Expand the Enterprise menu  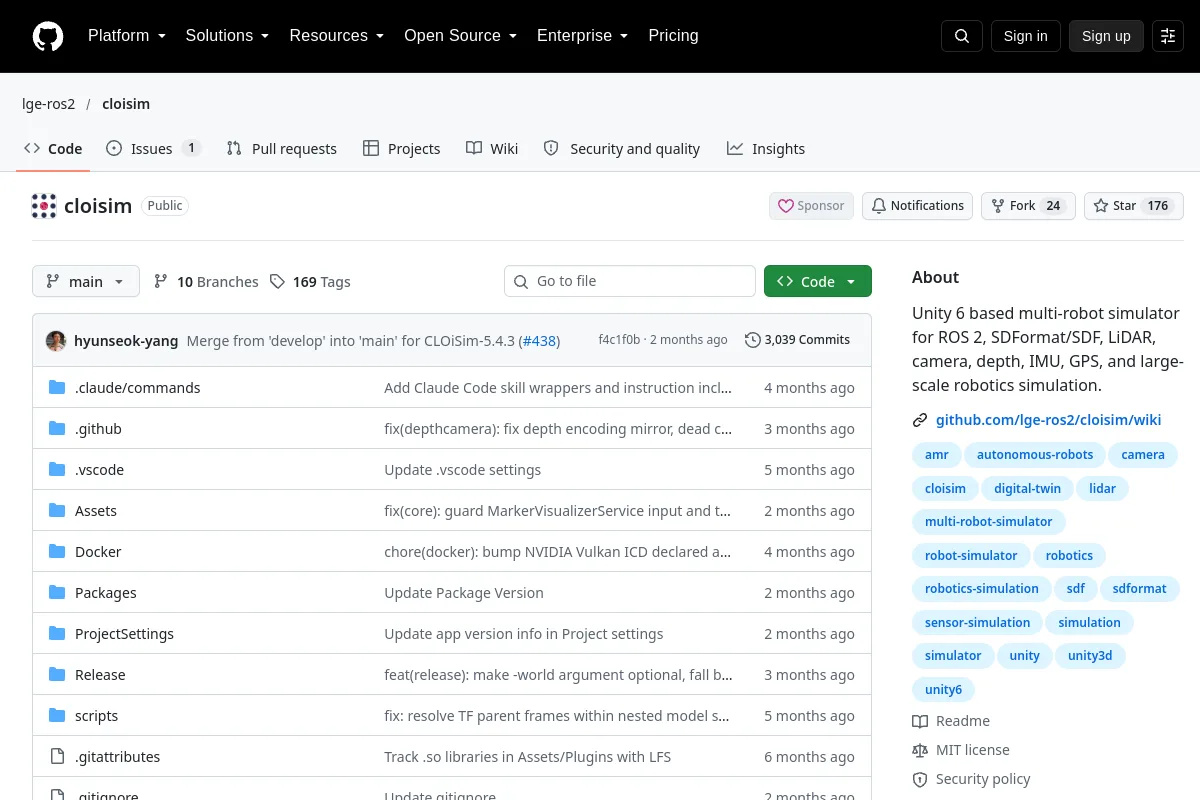(582, 36)
